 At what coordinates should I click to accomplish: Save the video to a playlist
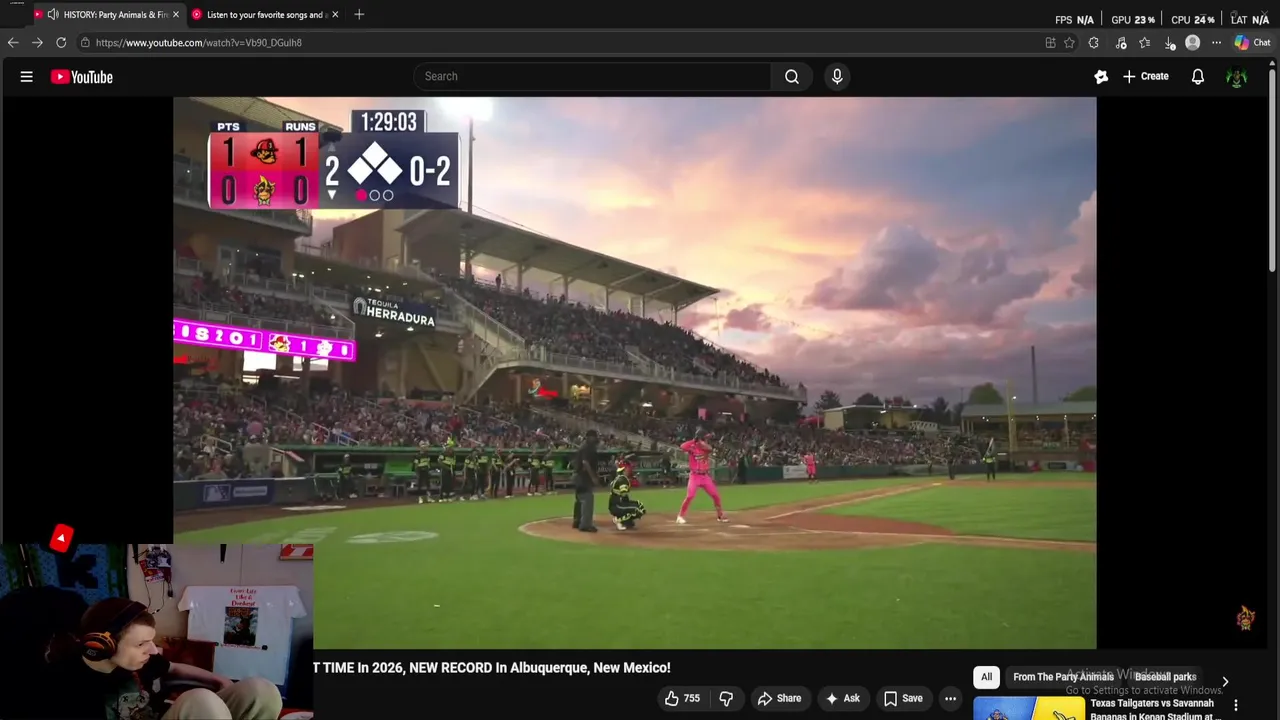point(903,698)
